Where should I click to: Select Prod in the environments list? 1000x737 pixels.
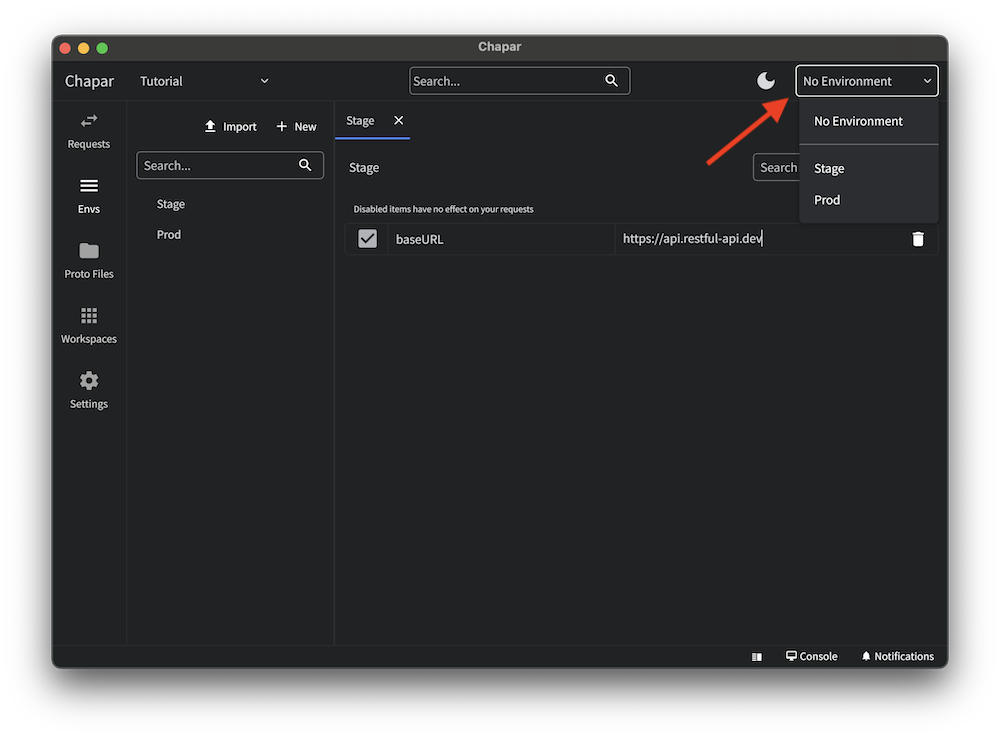point(169,234)
